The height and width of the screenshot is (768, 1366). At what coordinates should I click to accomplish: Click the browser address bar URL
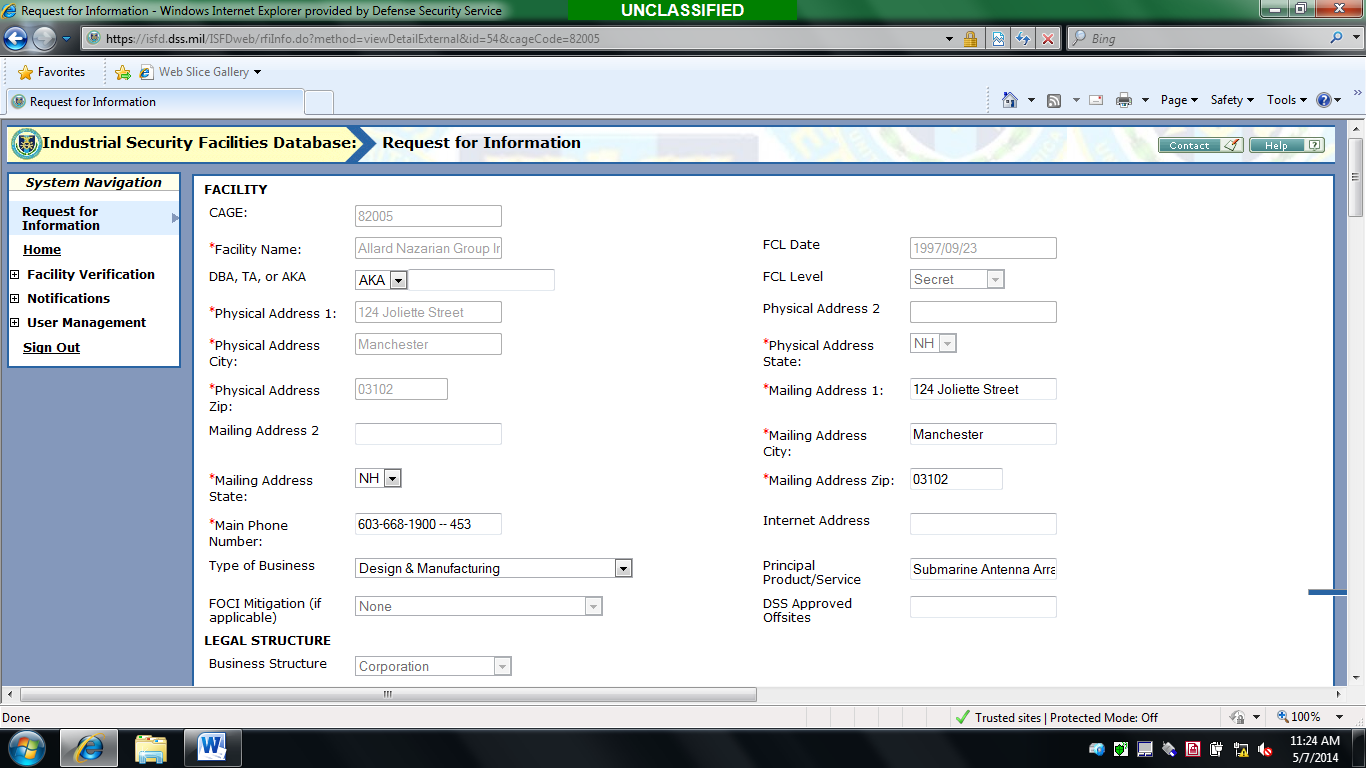pyautogui.click(x=352, y=39)
